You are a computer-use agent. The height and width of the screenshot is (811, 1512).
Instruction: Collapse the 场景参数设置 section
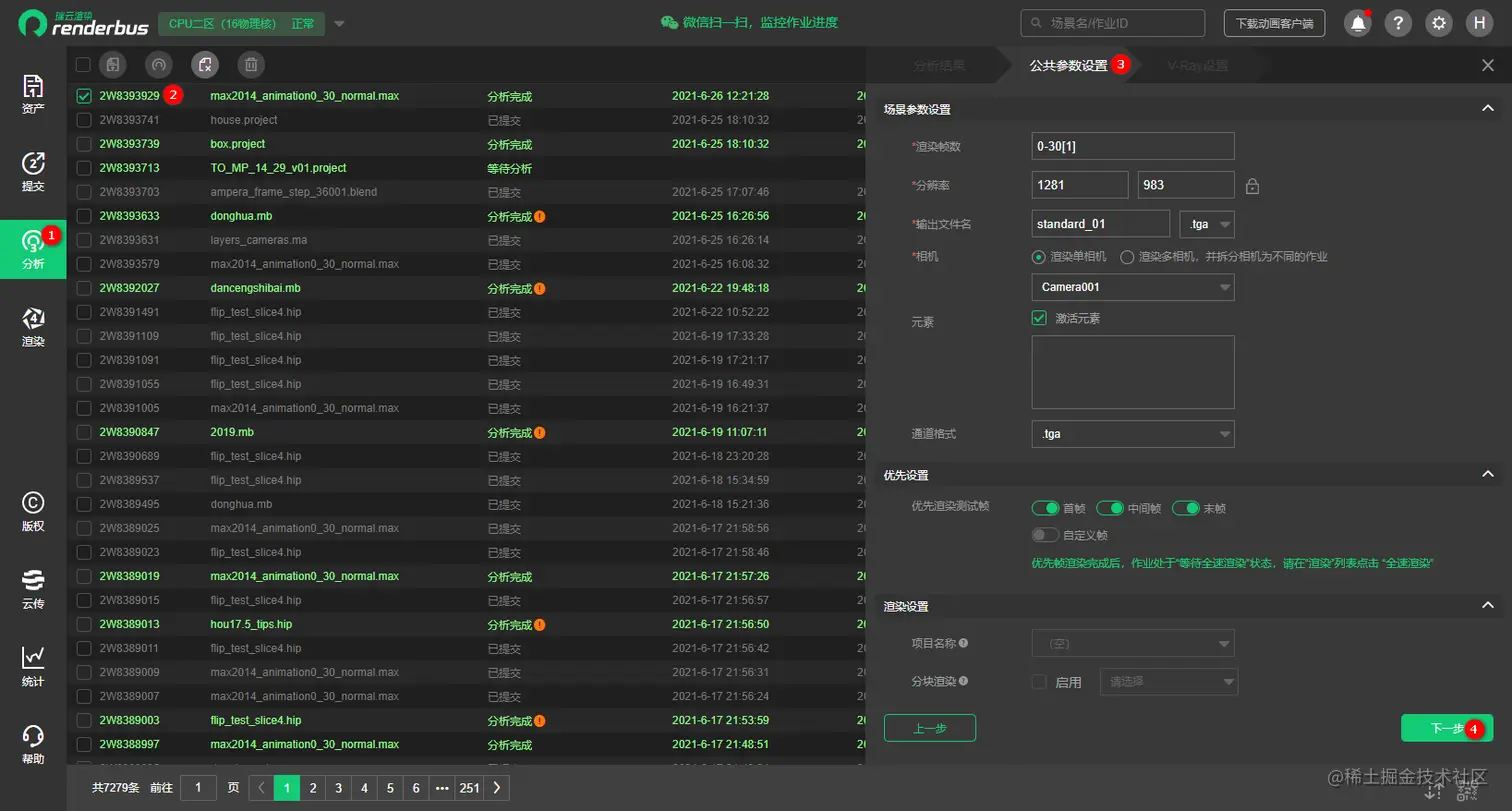(x=1488, y=108)
